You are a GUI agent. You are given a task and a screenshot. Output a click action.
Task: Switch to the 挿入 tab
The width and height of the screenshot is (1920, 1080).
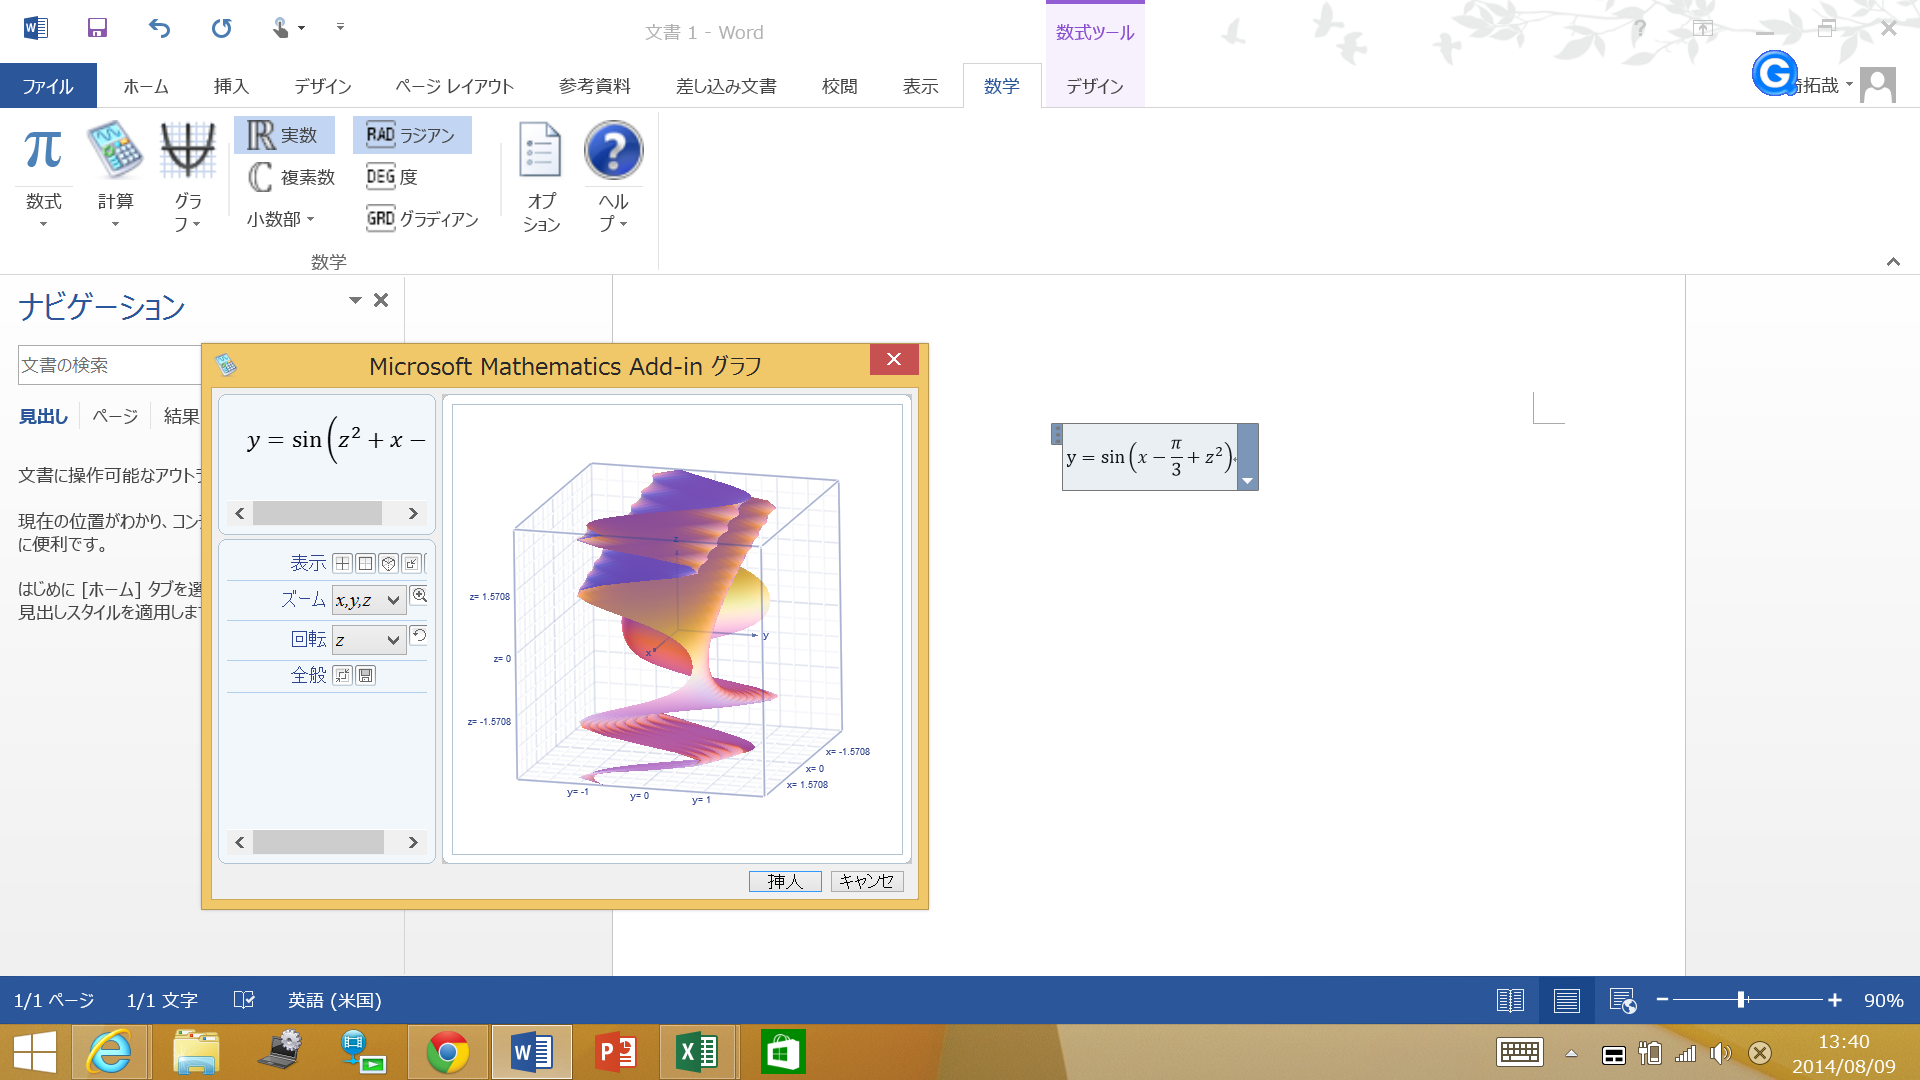tap(231, 86)
